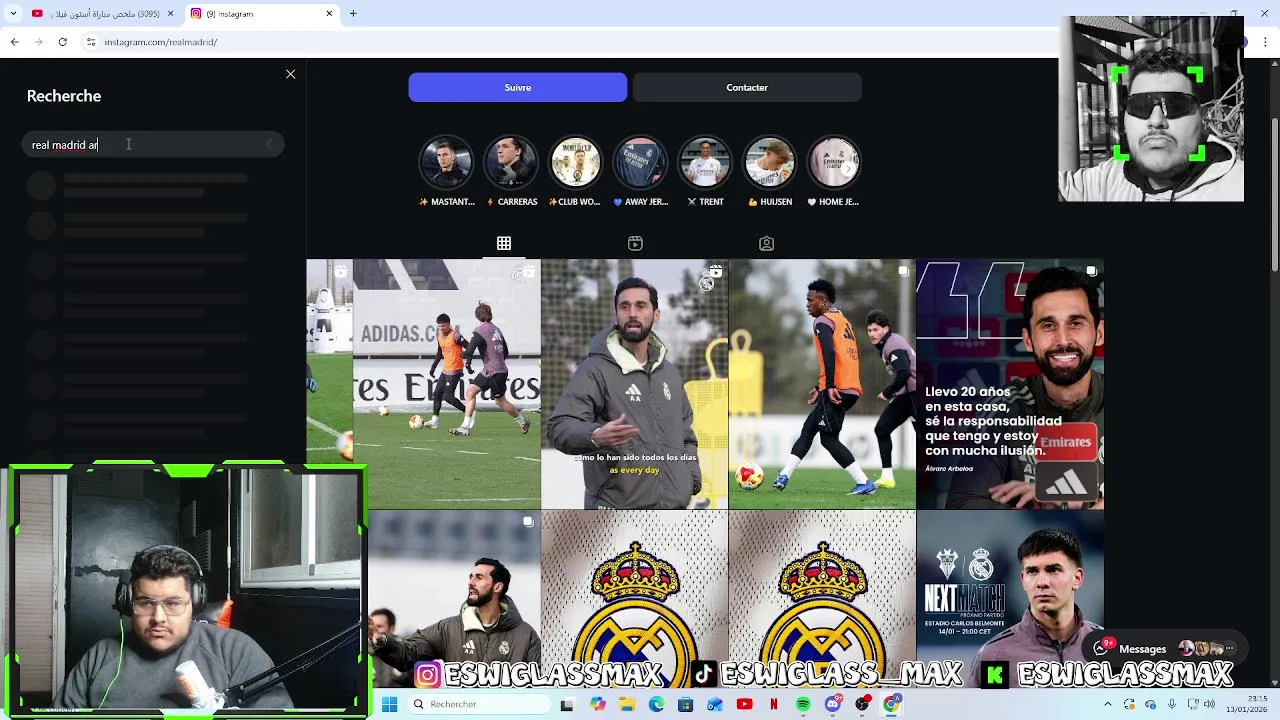Click the Contacter button

pyautogui.click(x=747, y=87)
